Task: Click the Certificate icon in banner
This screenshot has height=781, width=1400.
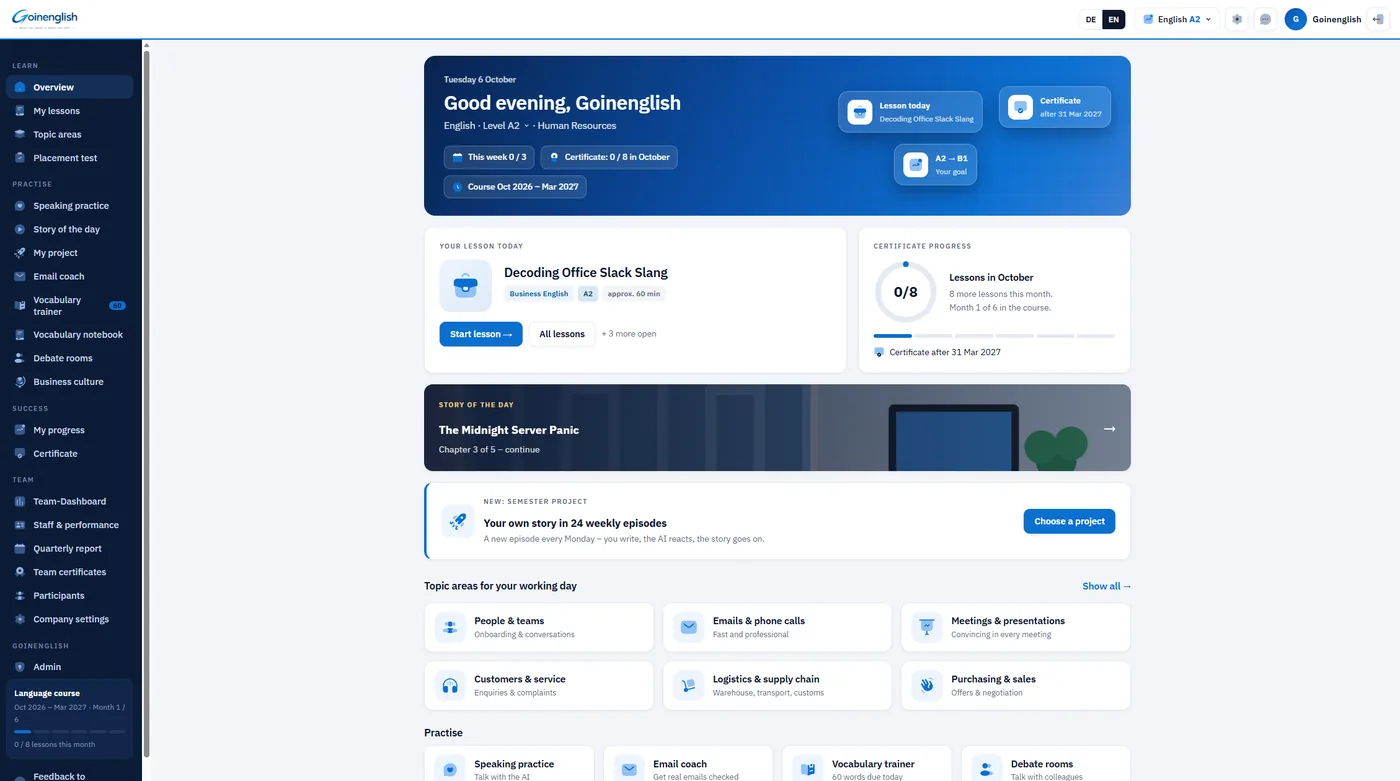Action: click(1020, 107)
